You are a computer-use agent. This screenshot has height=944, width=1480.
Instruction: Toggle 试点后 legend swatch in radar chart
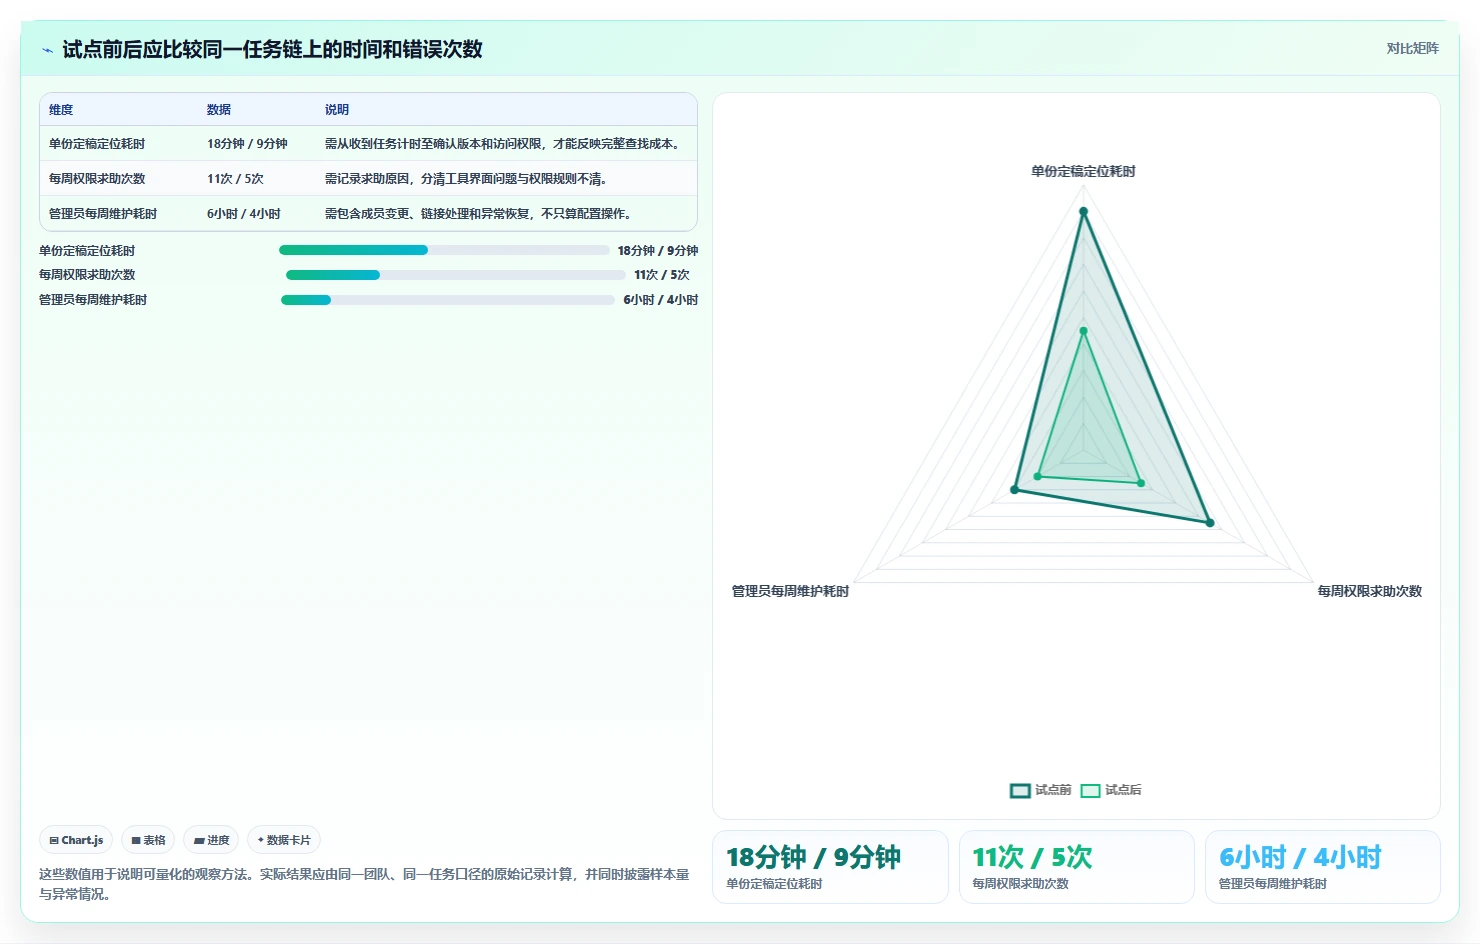coord(1090,791)
